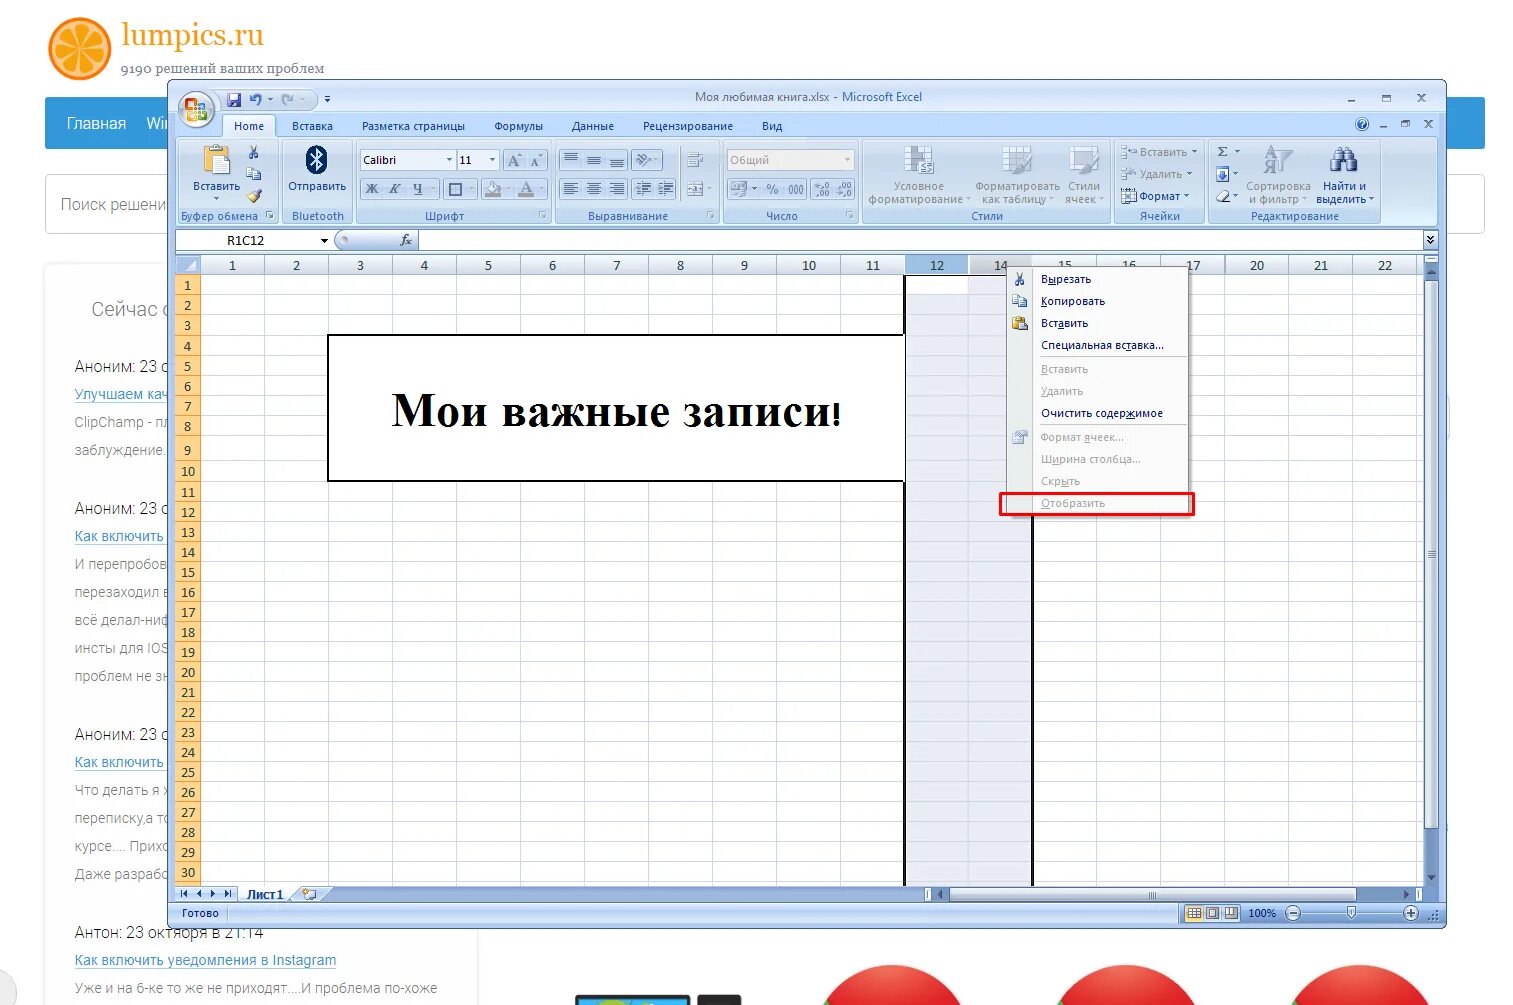
Task: Click the Decrease Indent icon
Action: point(643,189)
